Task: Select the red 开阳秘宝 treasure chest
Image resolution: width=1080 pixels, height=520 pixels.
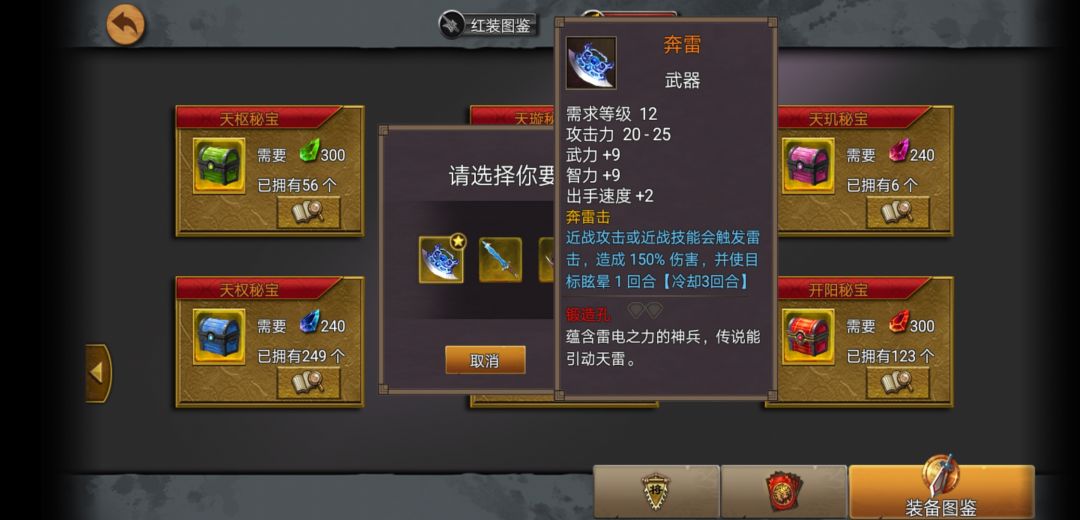Action: (x=808, y=336)
